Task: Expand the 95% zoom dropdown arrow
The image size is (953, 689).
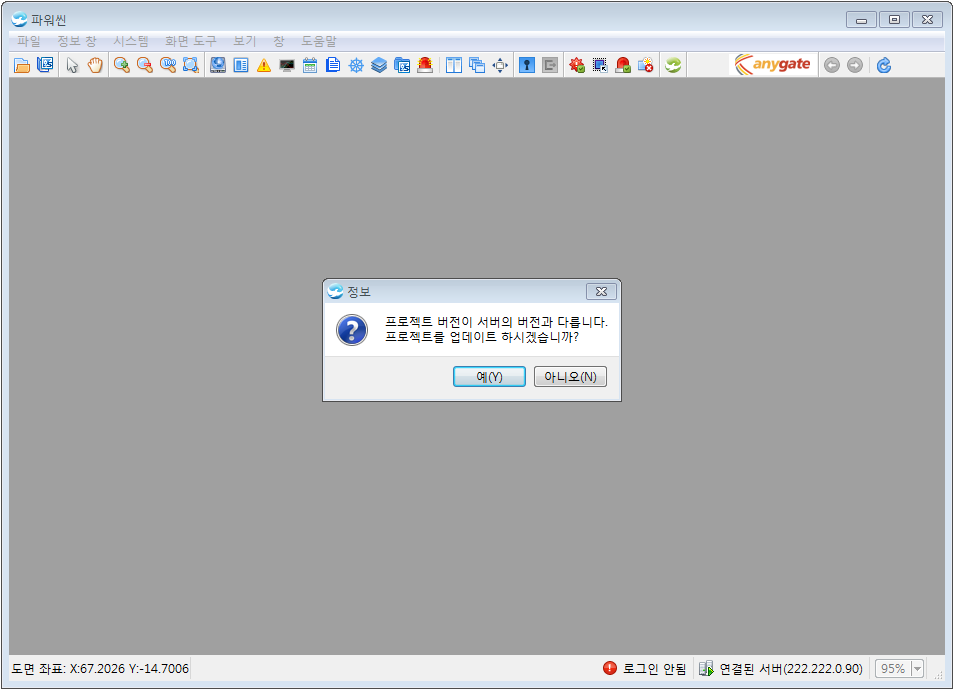Action: click(917, 668)
